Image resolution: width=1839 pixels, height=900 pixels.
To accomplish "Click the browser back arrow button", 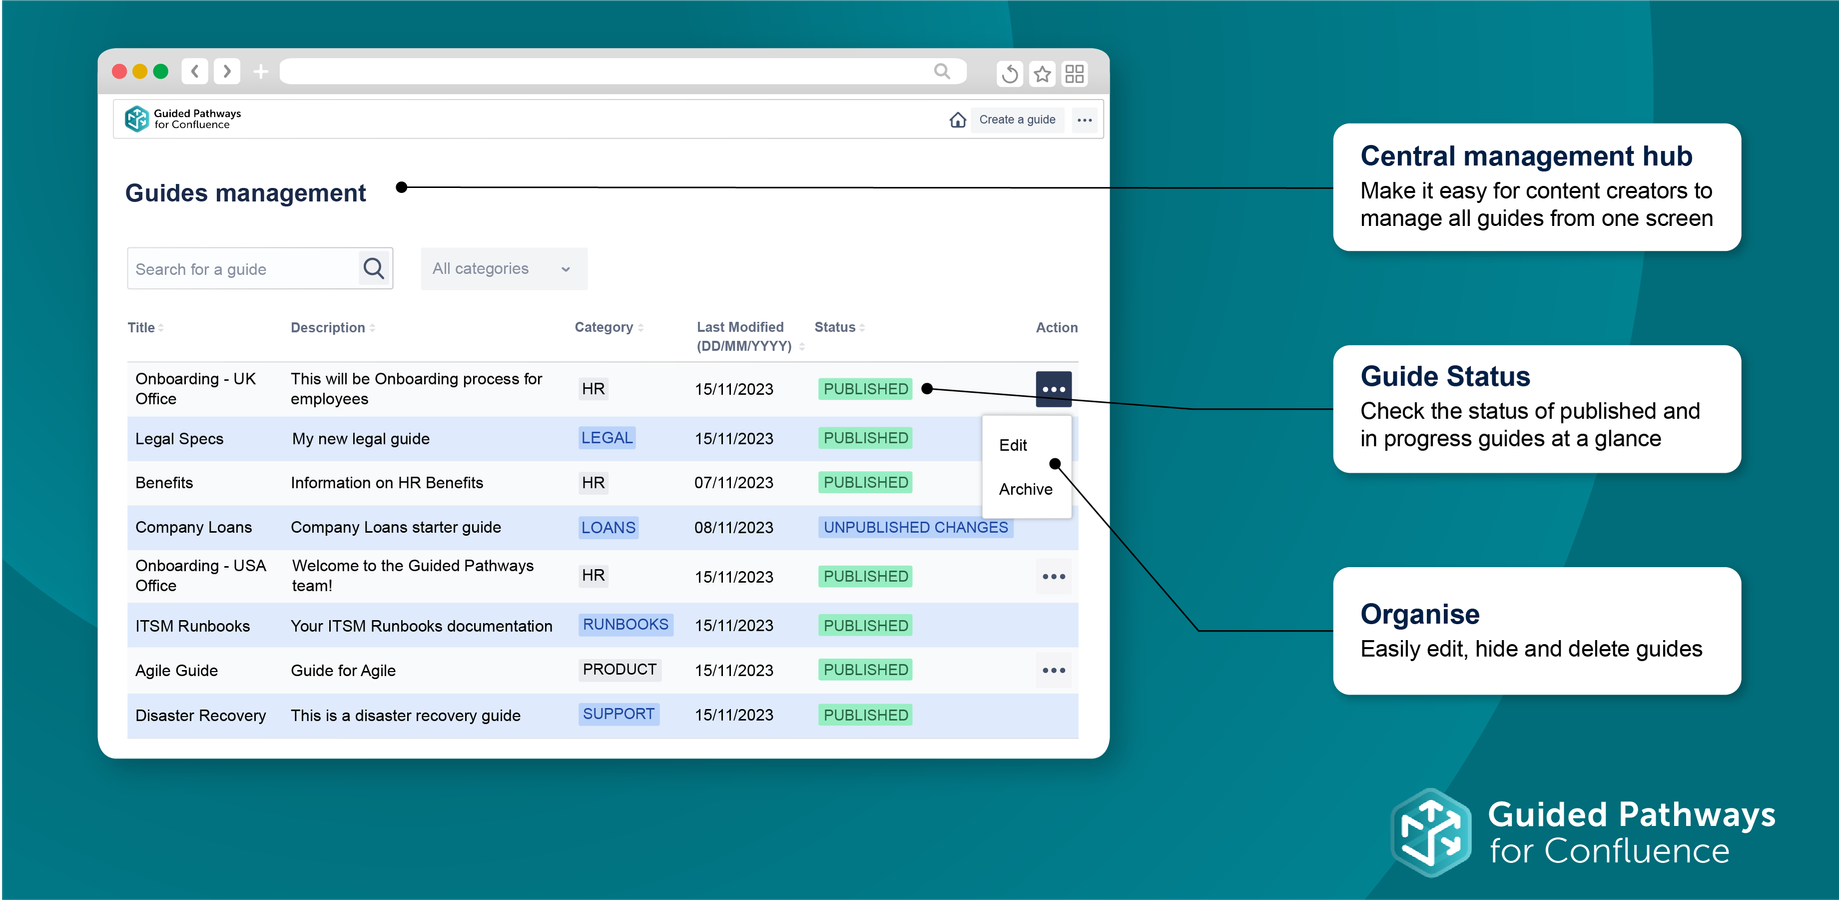I will tap(195, 71).
